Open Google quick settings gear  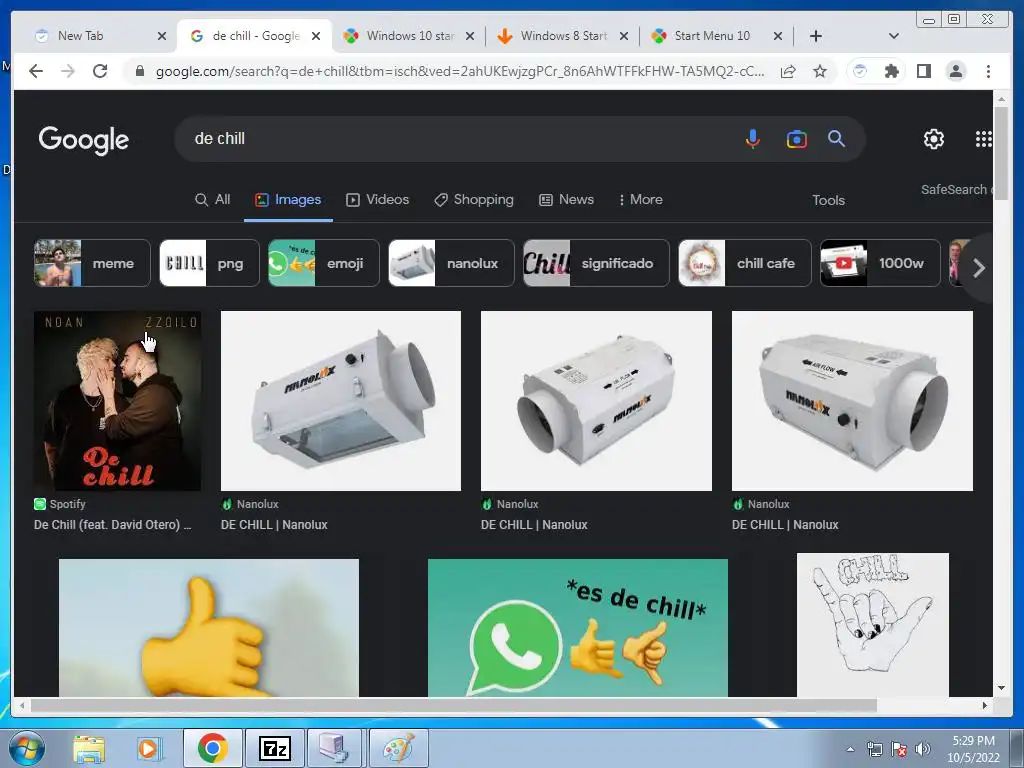pyautogui.click(x=934, y=138)
